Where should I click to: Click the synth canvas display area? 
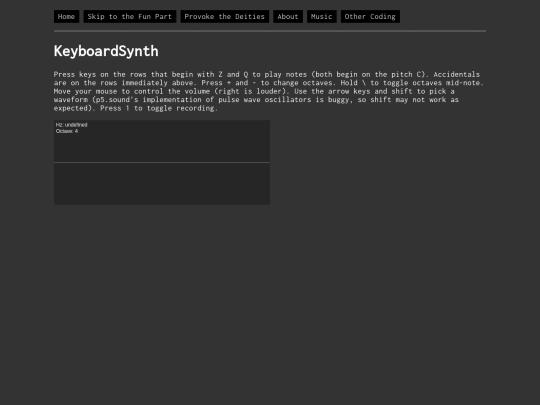point(162,162)
